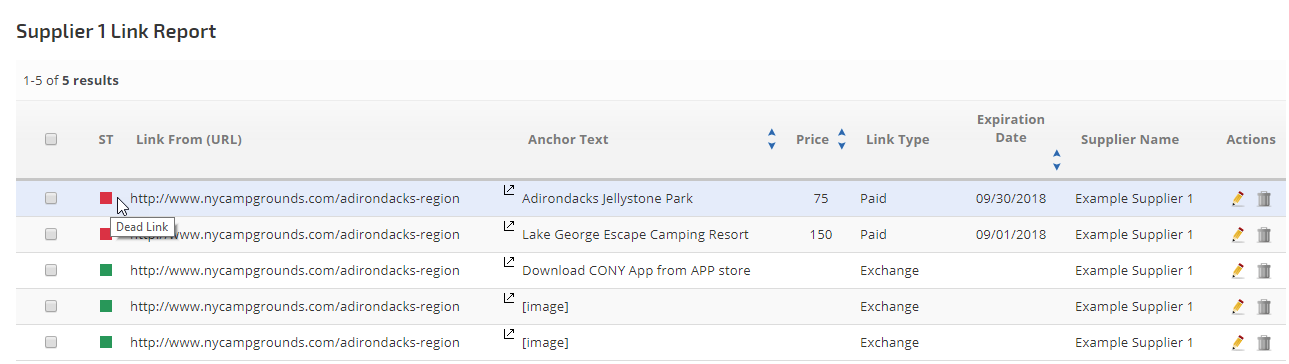This screenshot has height=364, width=1289.
Task: Open the nycampgrounds URL in the last row
Action: pos(295,343)
